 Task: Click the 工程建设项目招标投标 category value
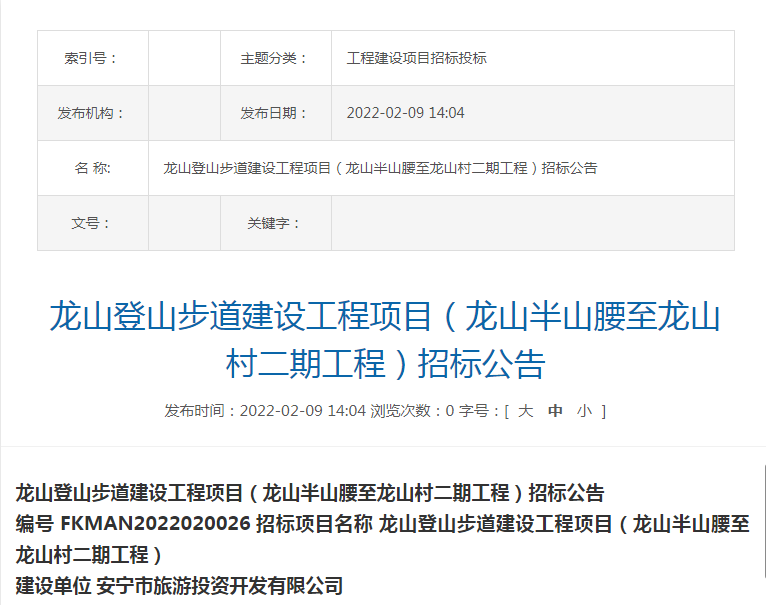(416, 58)
